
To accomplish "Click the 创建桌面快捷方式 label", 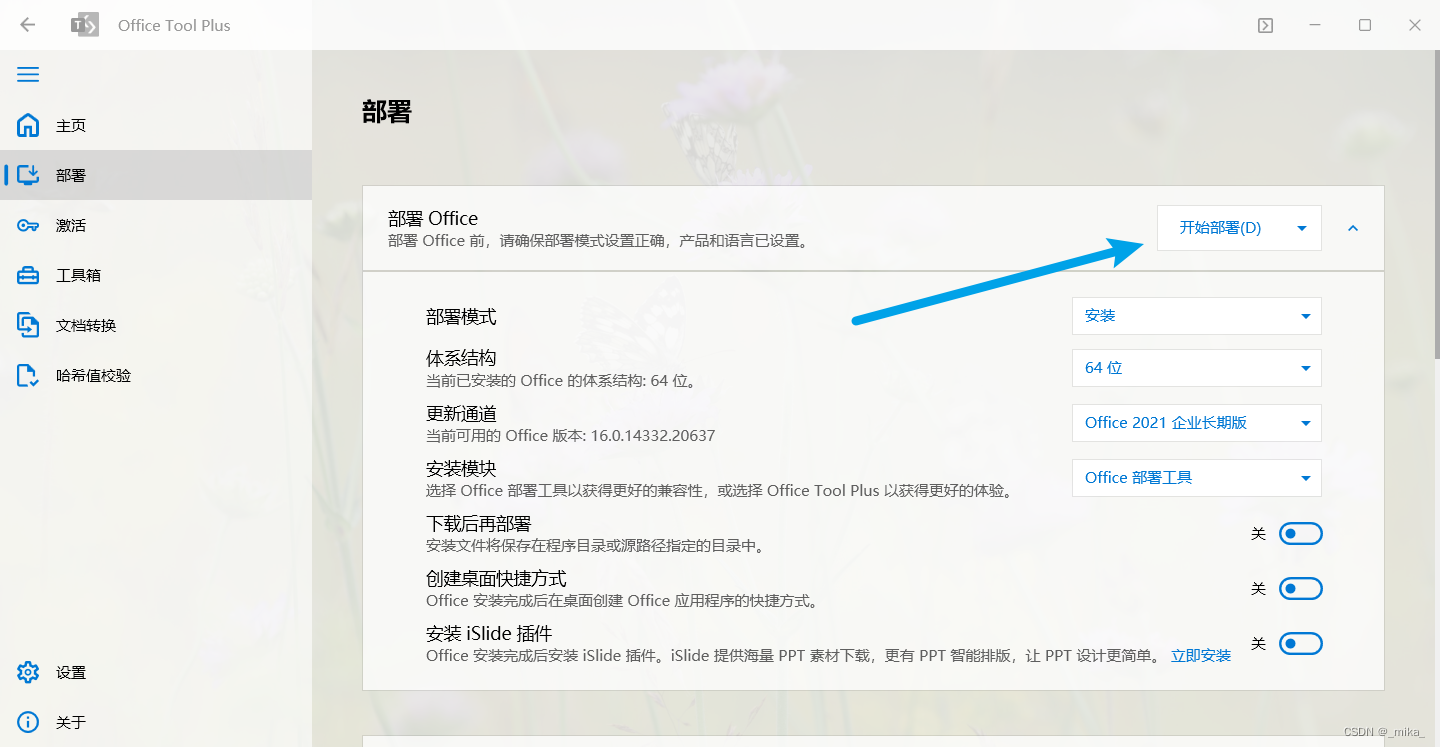I will point(496,579).
